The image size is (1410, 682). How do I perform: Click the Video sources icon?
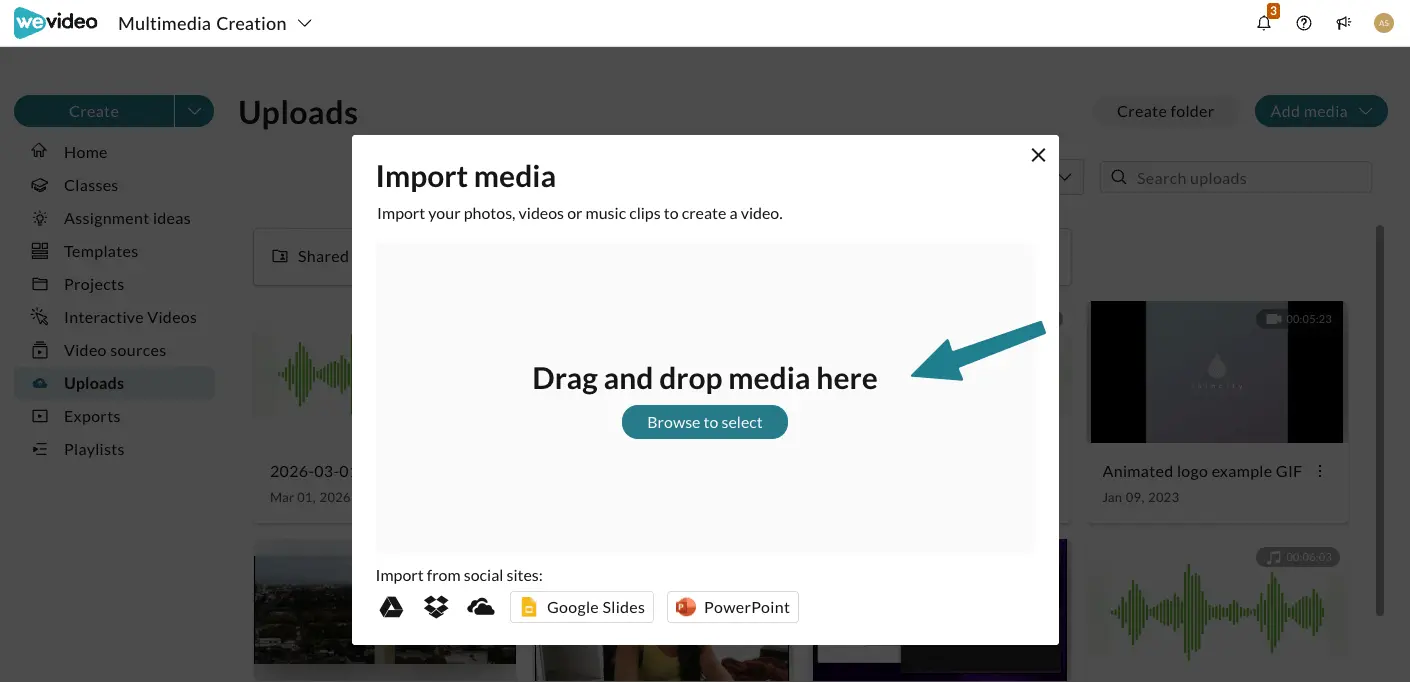(40, 350)
